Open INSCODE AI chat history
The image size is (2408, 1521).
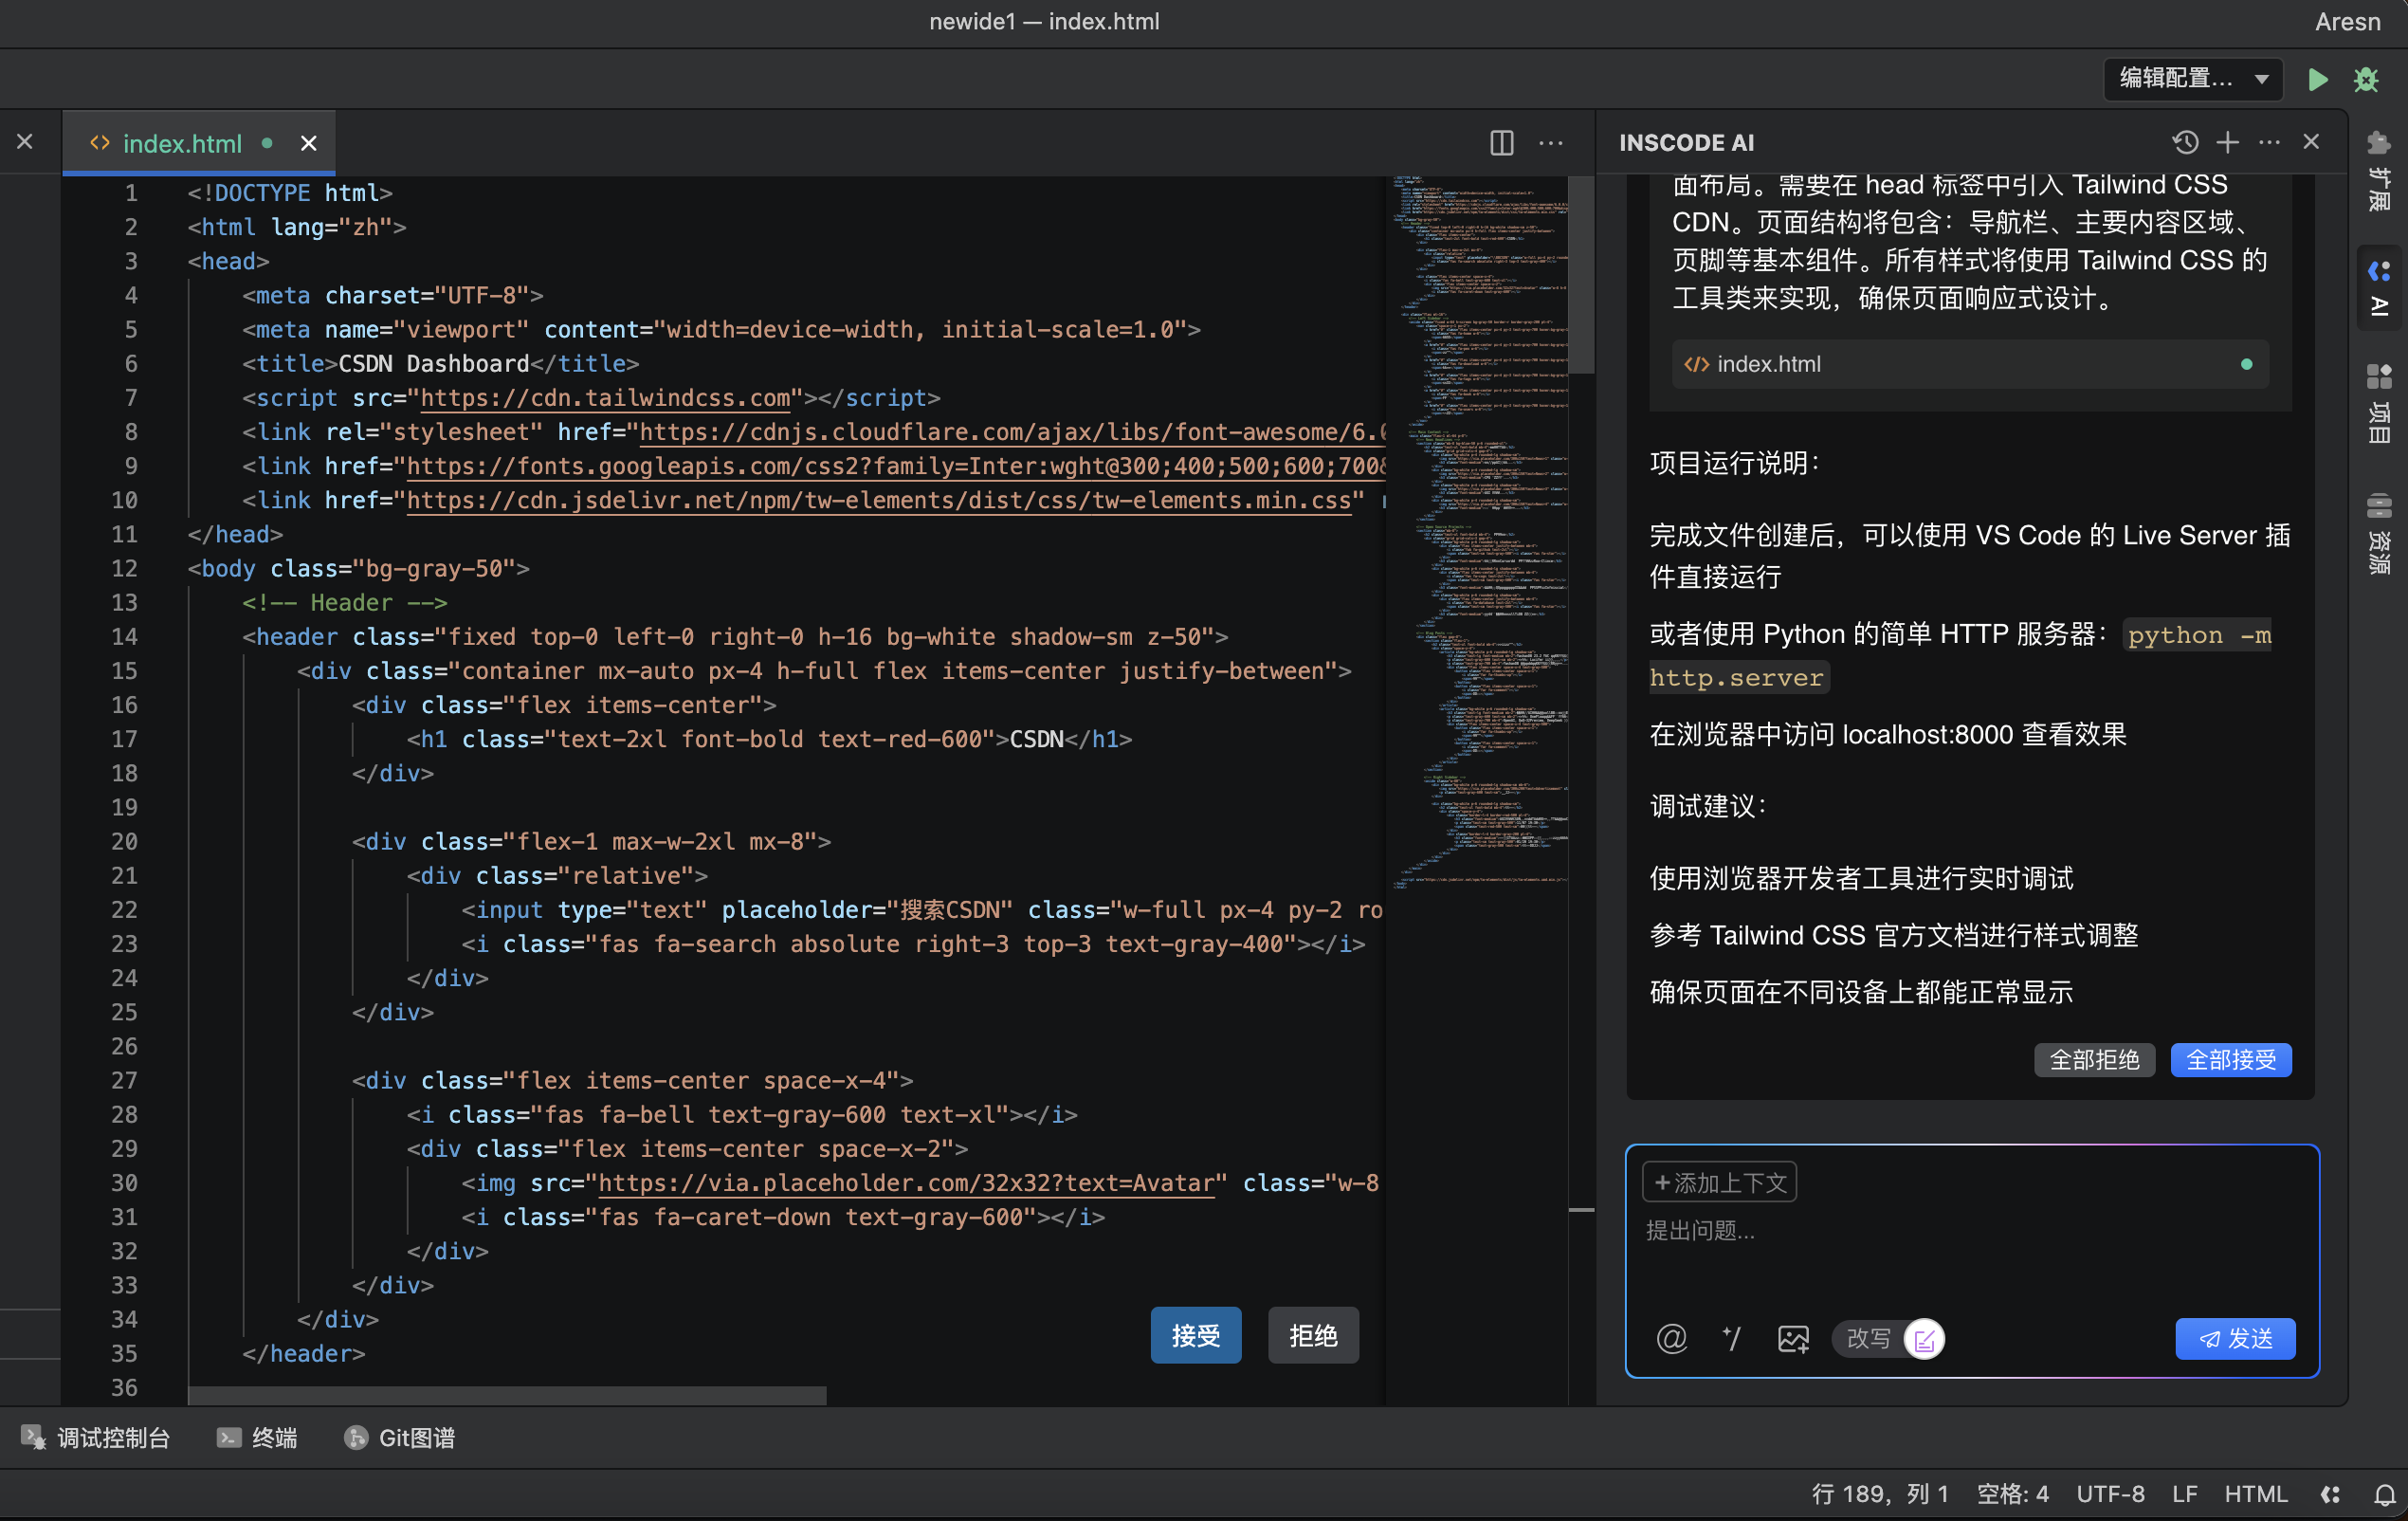(2185, 142)
